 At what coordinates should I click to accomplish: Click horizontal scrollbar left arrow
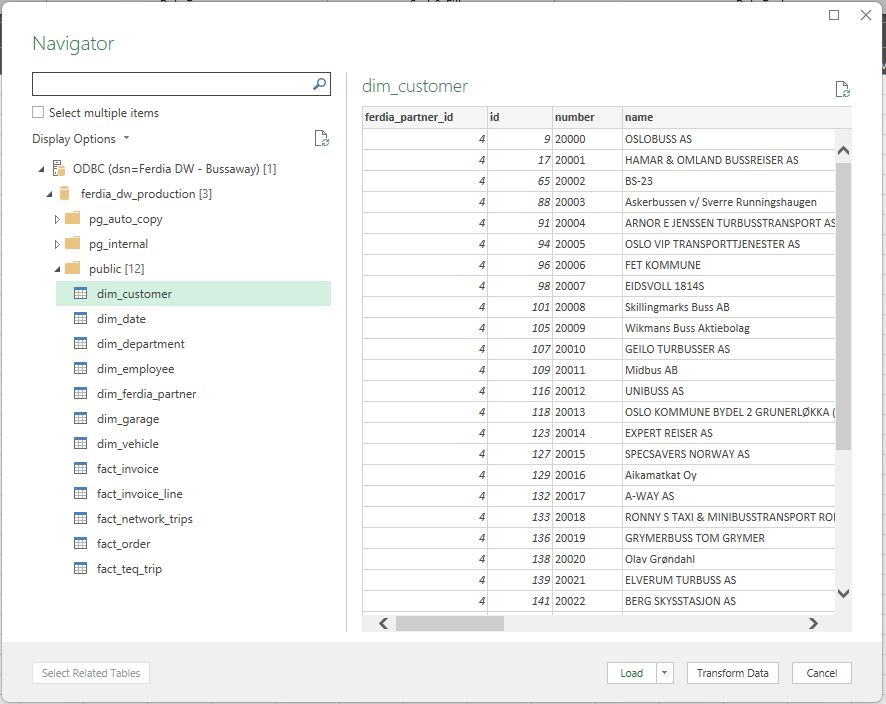pyautogui.click(x=384, y=623)
